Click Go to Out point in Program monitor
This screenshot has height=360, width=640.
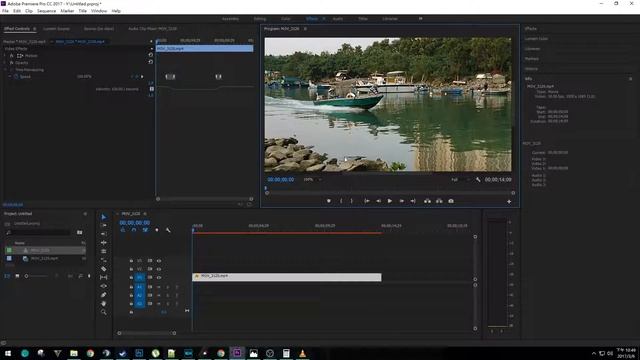coord(413,201)
